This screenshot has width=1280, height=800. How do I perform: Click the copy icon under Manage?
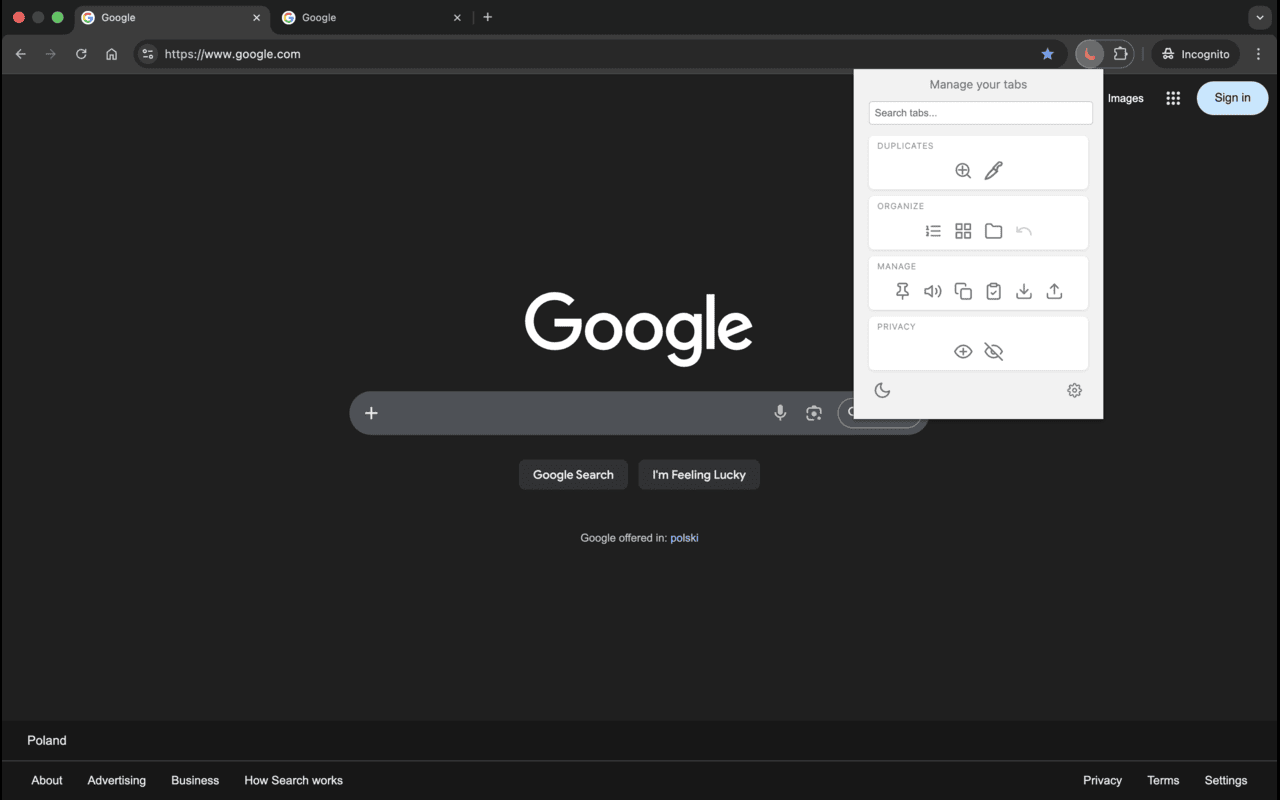(963, 291)
